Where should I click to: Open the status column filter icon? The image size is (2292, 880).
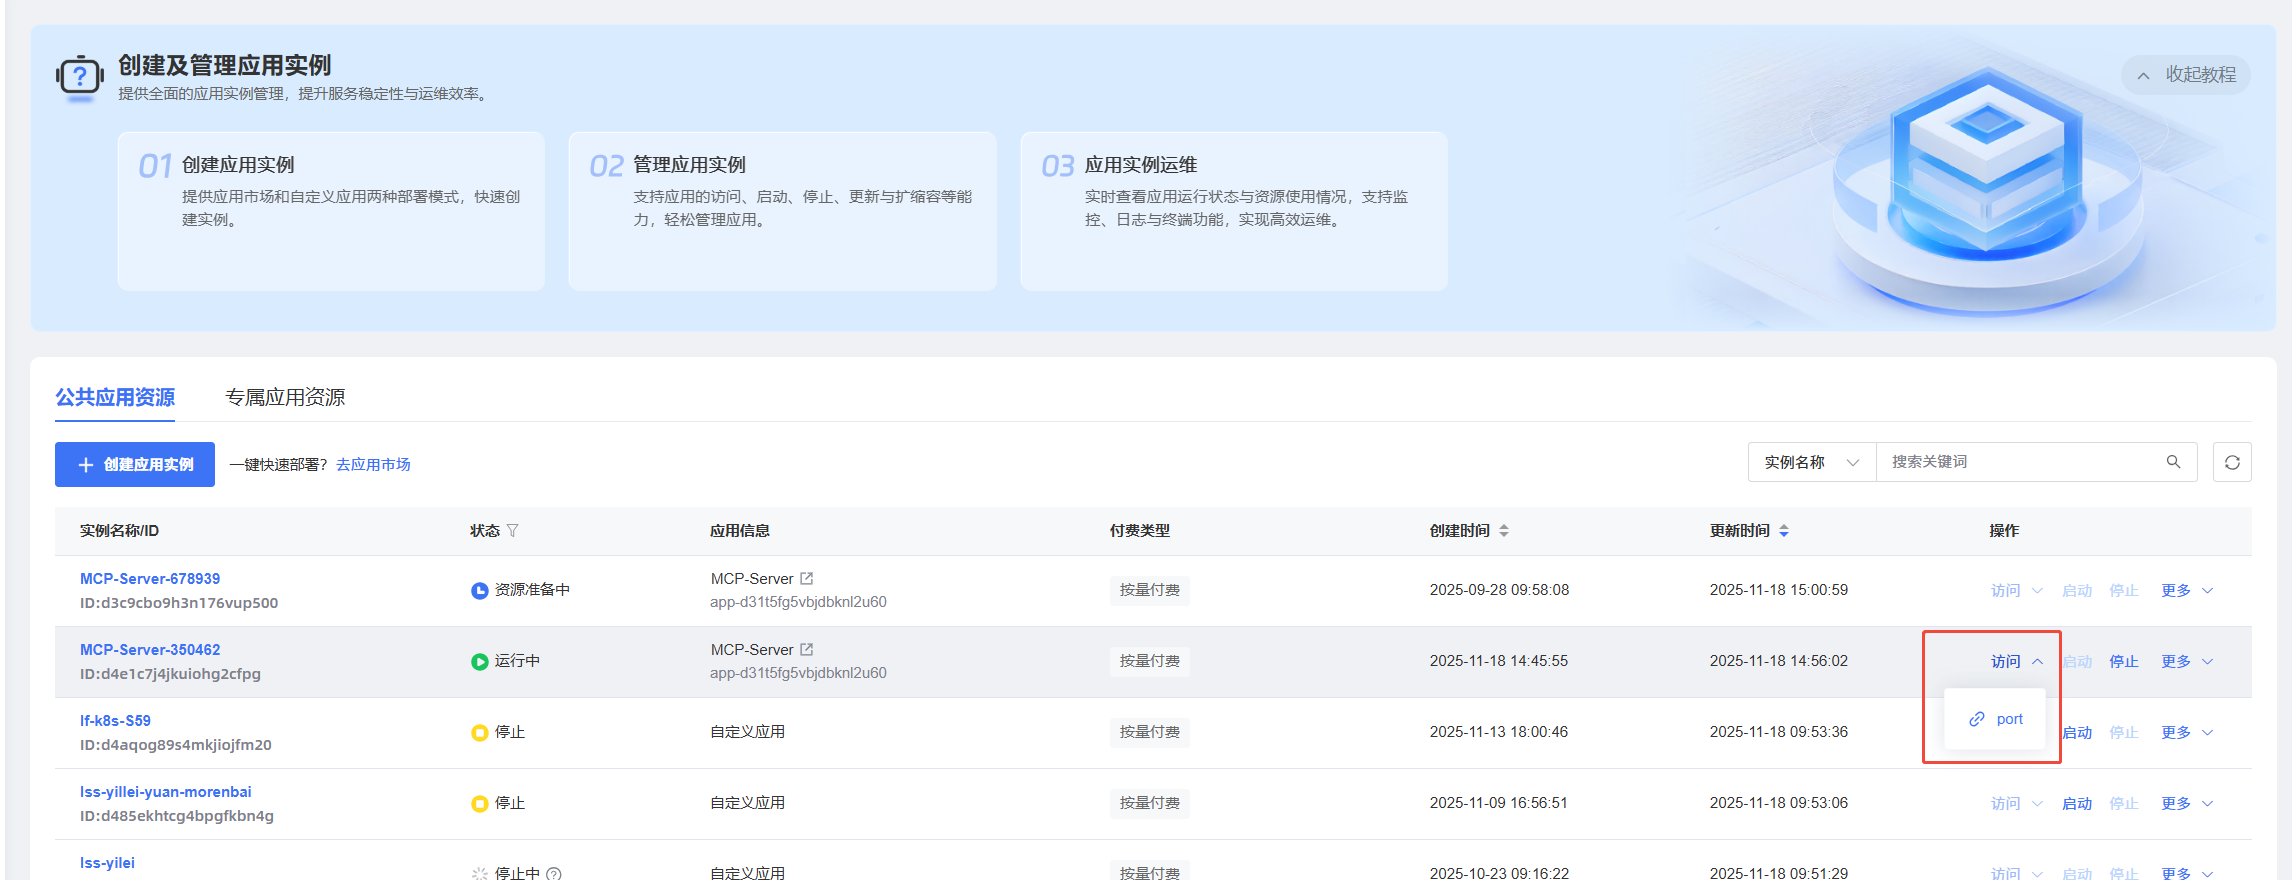click(x=513, y=531)
